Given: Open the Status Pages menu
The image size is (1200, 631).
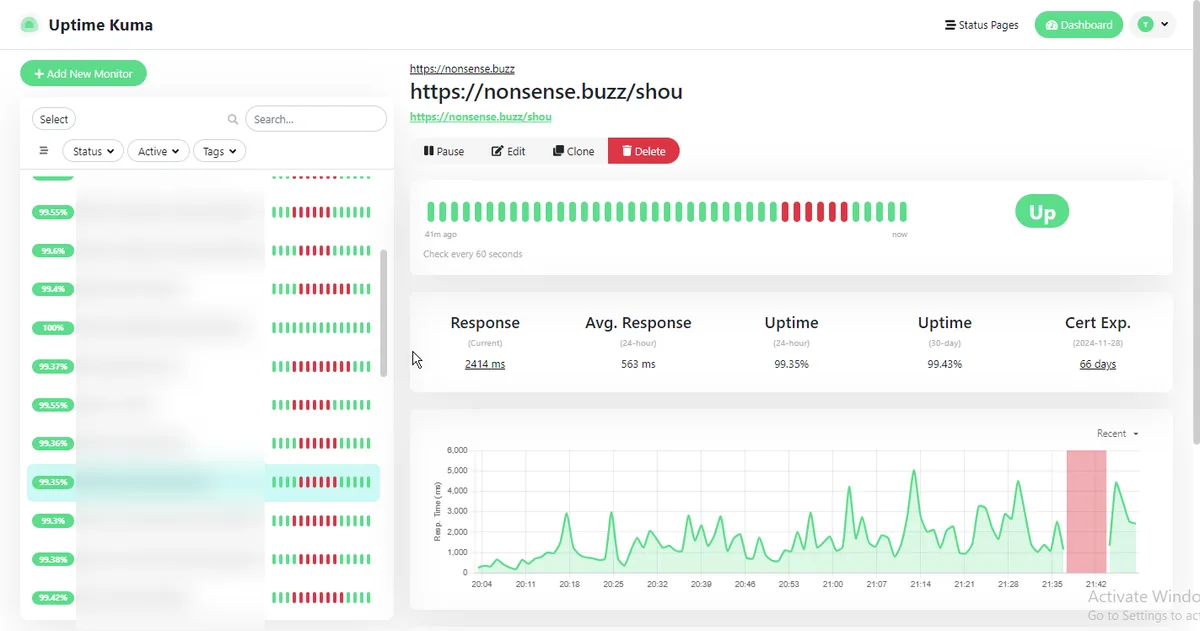Looking at the screenshot, I should [x=981, y=25].
